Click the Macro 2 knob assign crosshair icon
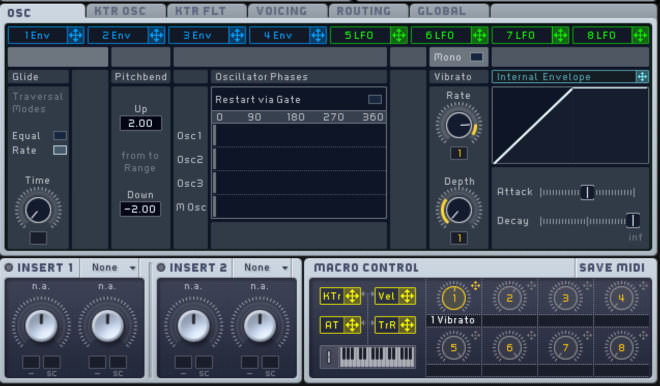The width and height of the screenshot is (660, 386). [x=532, y=286]
